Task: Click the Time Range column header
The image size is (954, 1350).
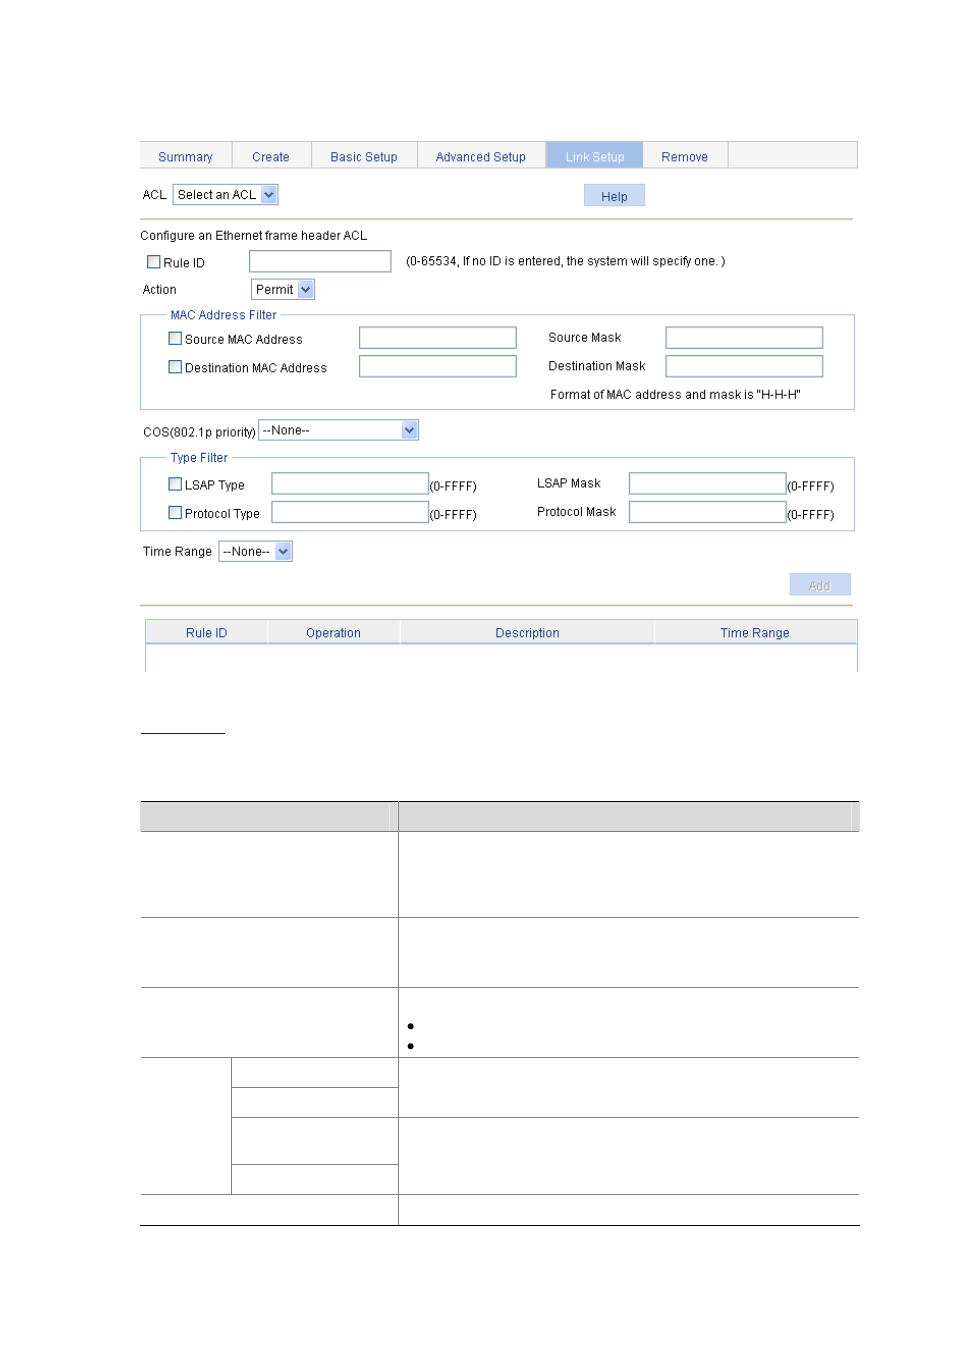Action: 755,632
